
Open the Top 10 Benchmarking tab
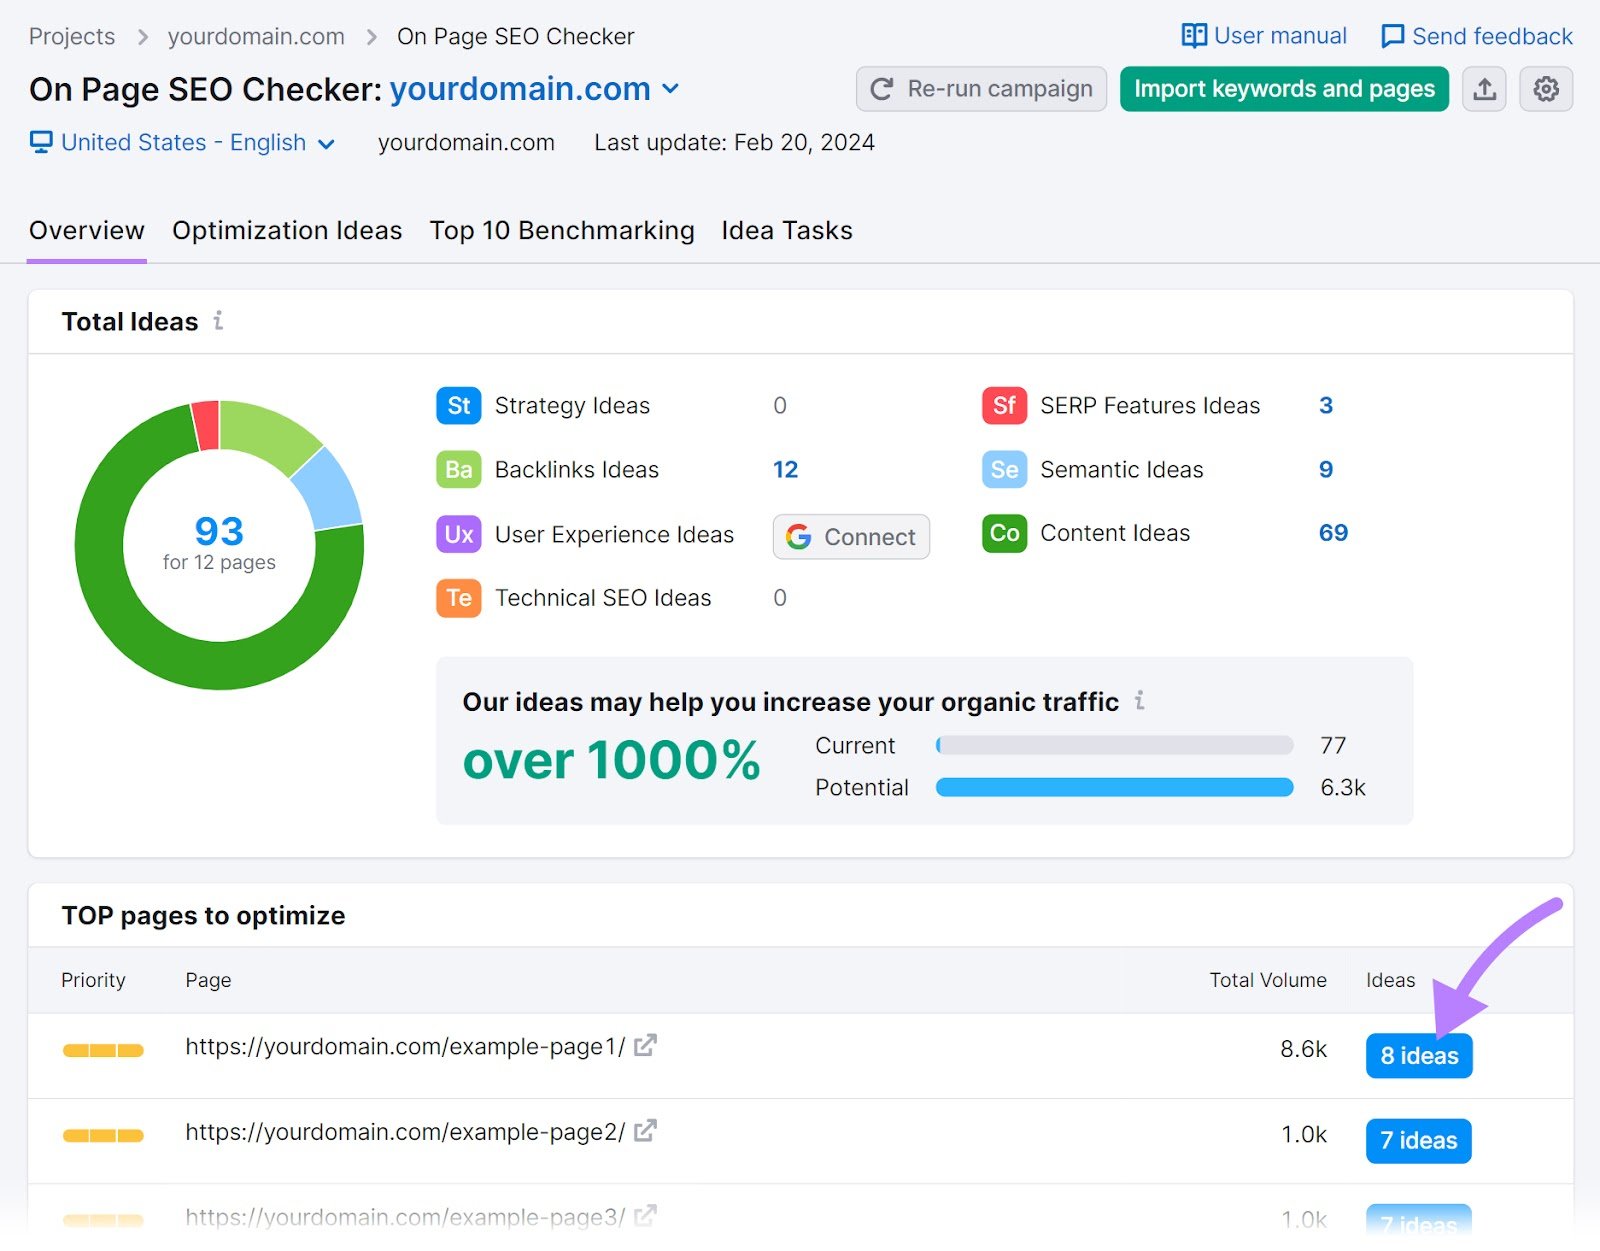pyautogui.click(x=562, y=230)
